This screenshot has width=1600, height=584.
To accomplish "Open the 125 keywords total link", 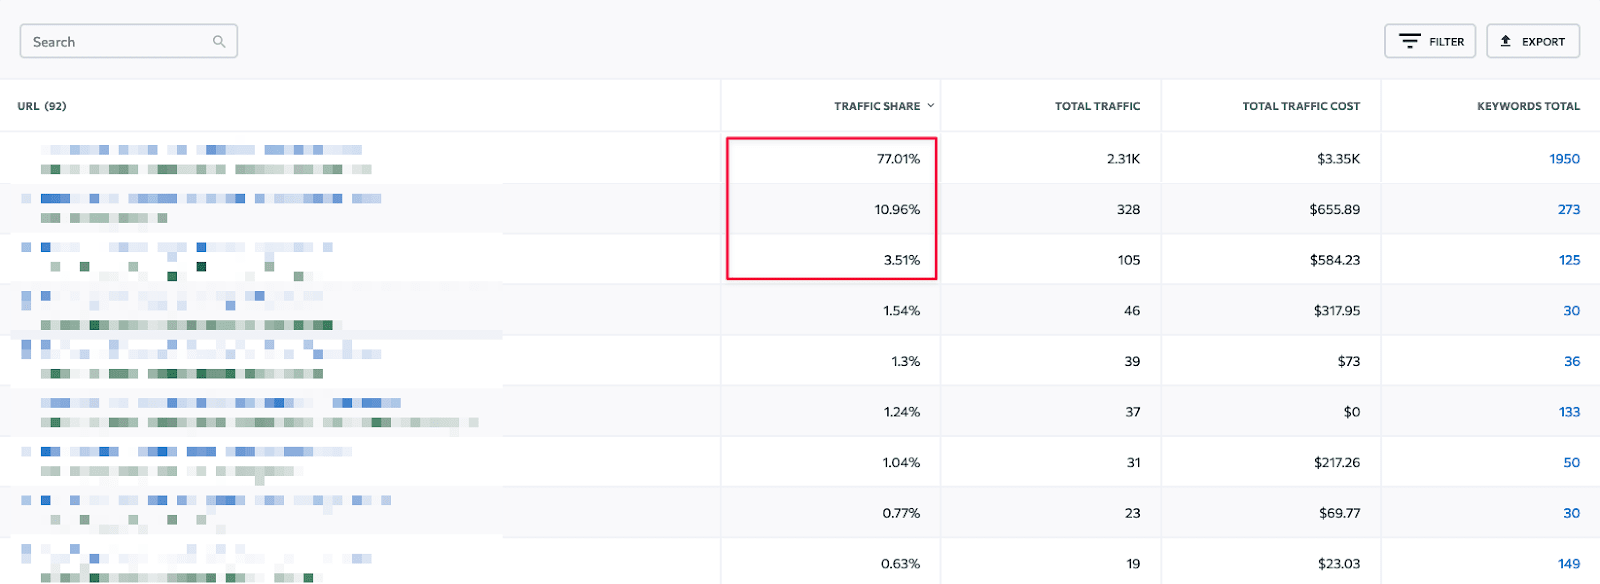I will point(1569,260).
